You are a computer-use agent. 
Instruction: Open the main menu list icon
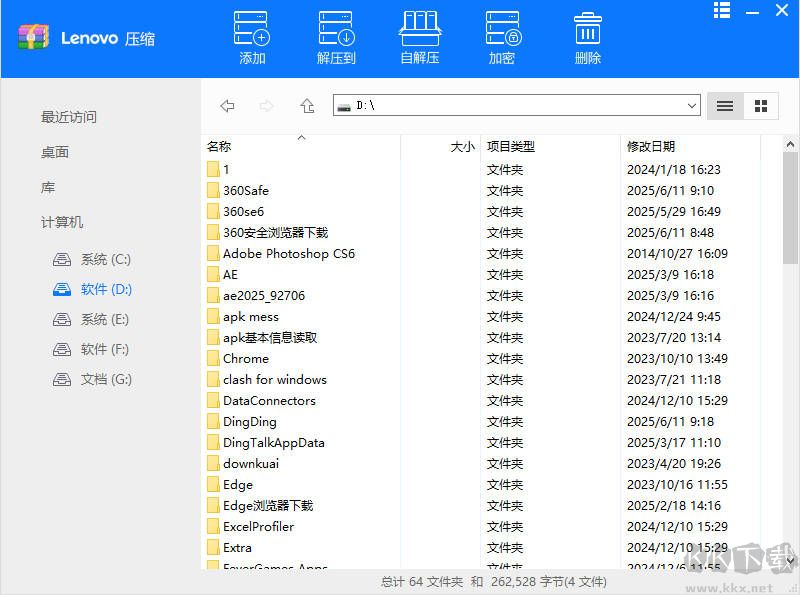tap(721, 10)
